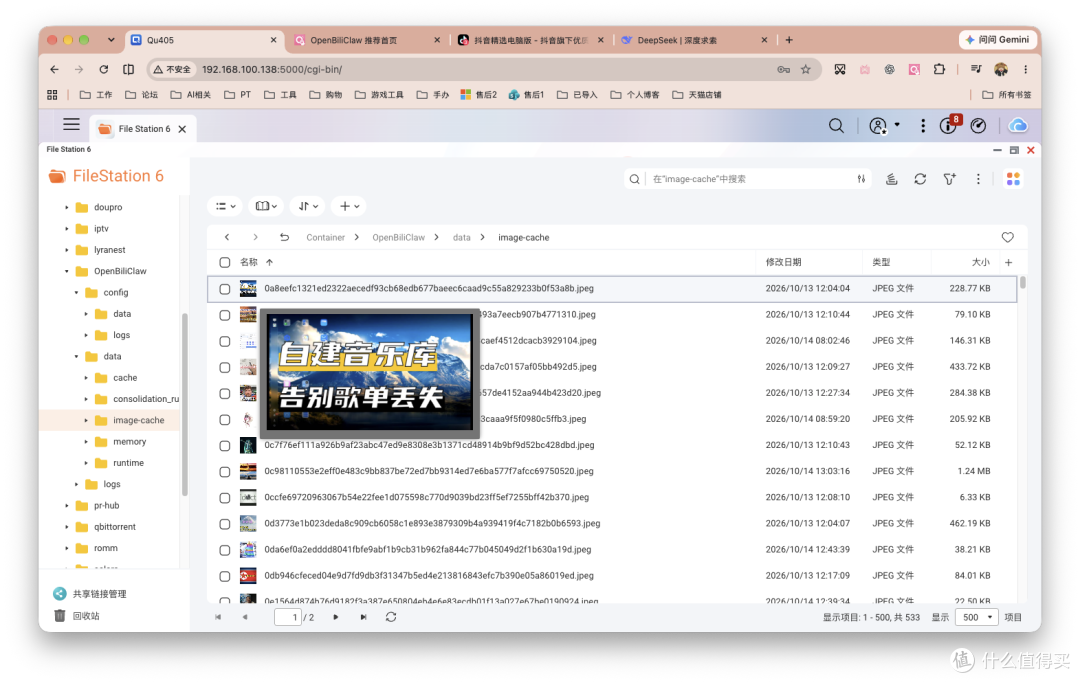Open Chrome extensions puzzle icon
1080x683 pixels.
(939, 70)
